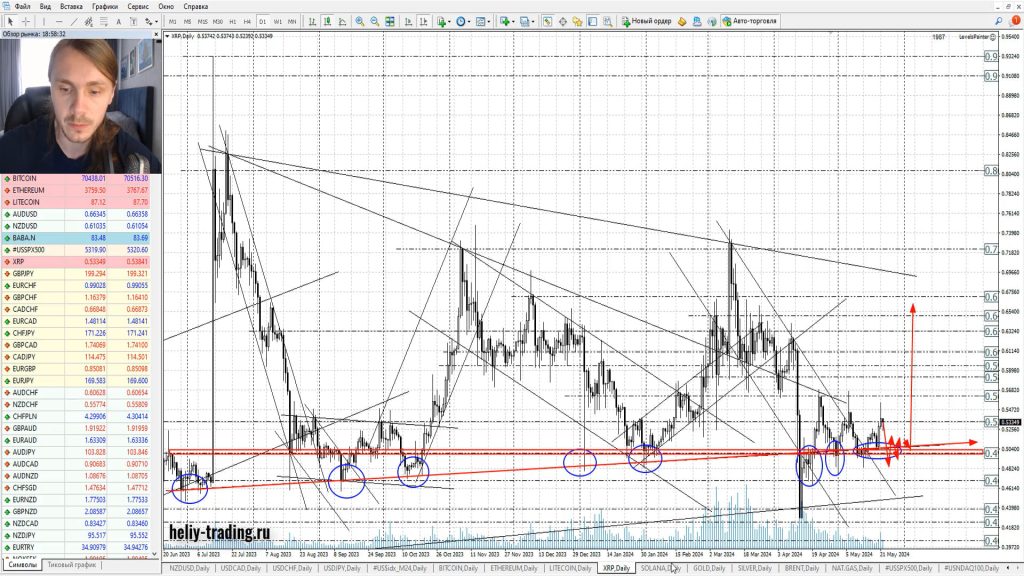Click the zoom in magnifier icon
The height and width of the screenshot is (576, 1024).
[360, 21]
